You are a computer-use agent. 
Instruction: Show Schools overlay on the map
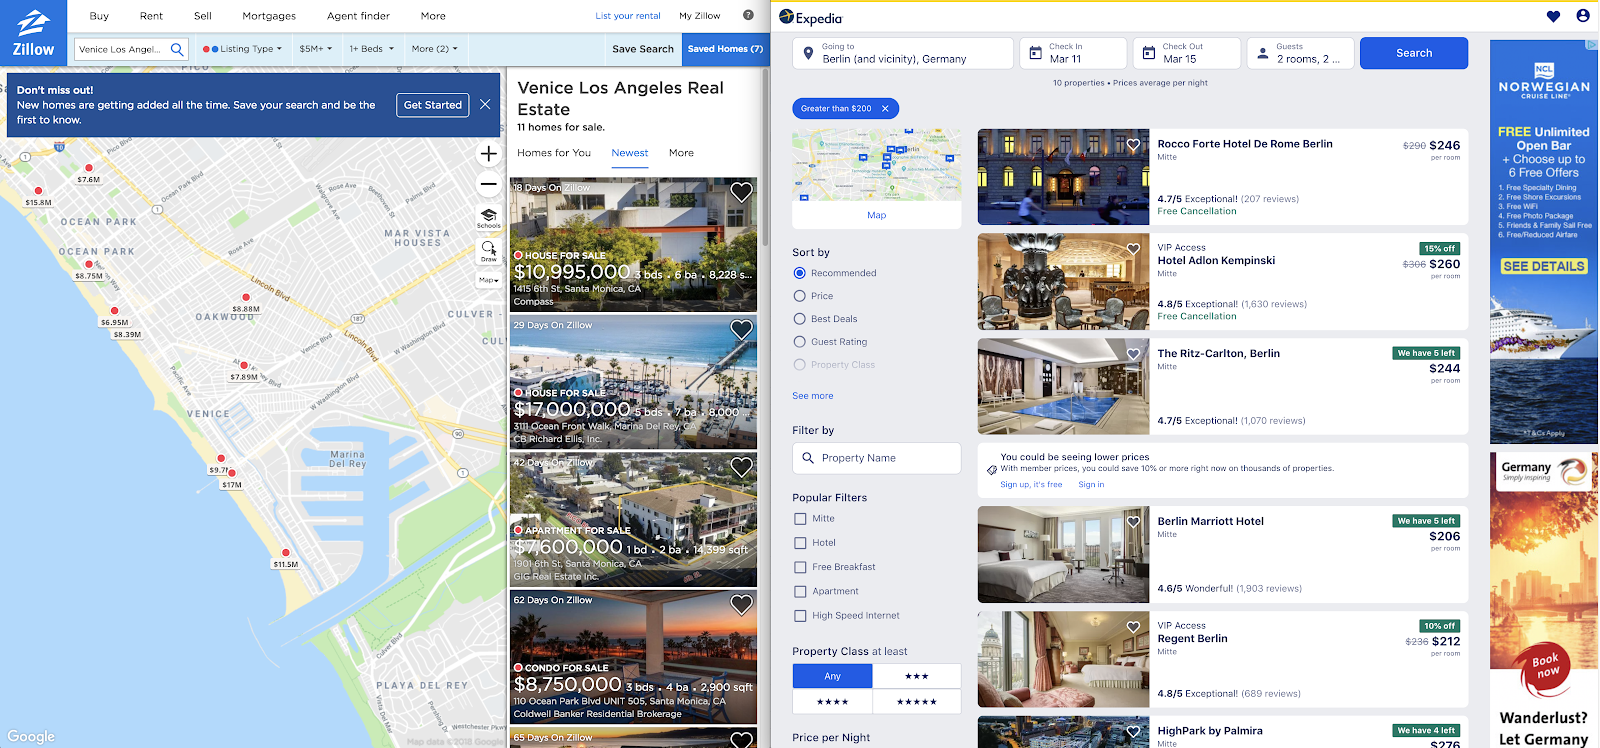point(488,218)
